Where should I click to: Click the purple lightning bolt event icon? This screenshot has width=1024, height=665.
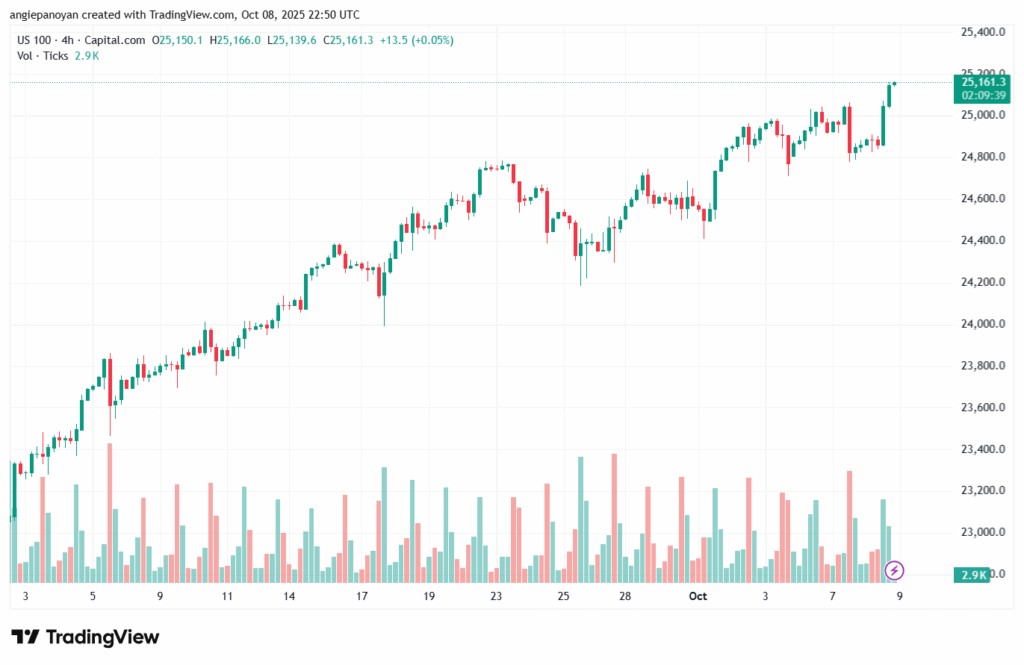click(895, 570)
